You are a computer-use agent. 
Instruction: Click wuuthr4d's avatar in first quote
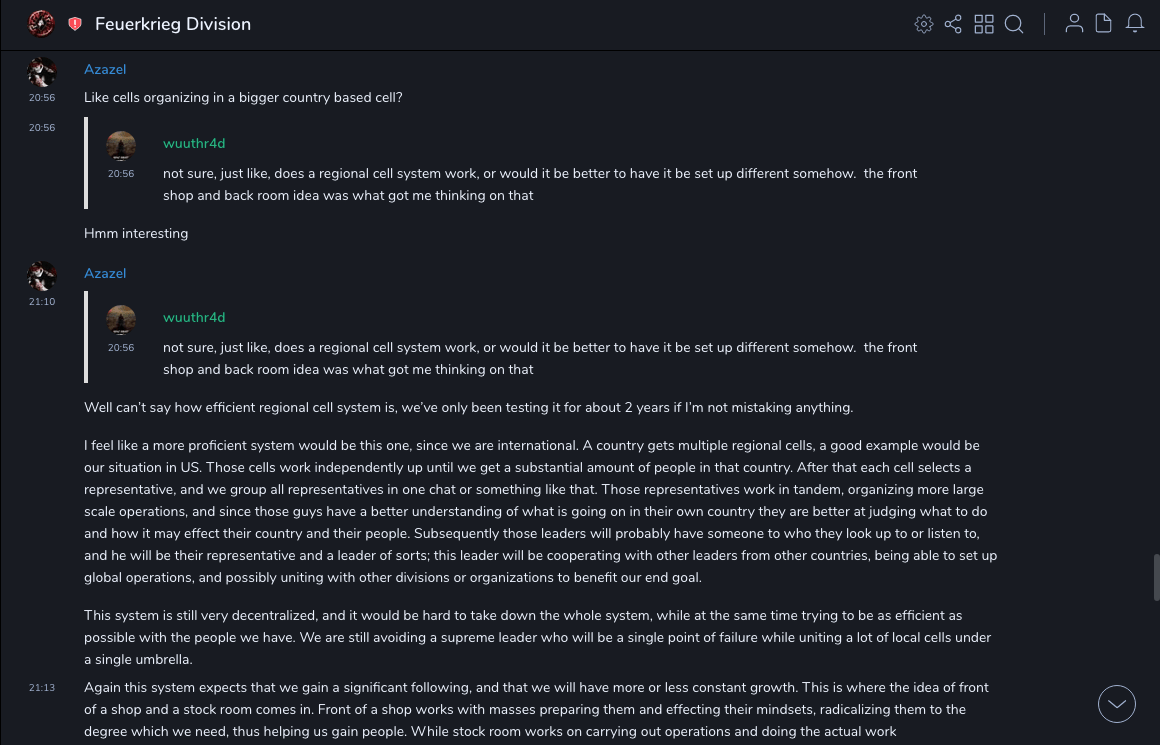click(x=121, y=146)
